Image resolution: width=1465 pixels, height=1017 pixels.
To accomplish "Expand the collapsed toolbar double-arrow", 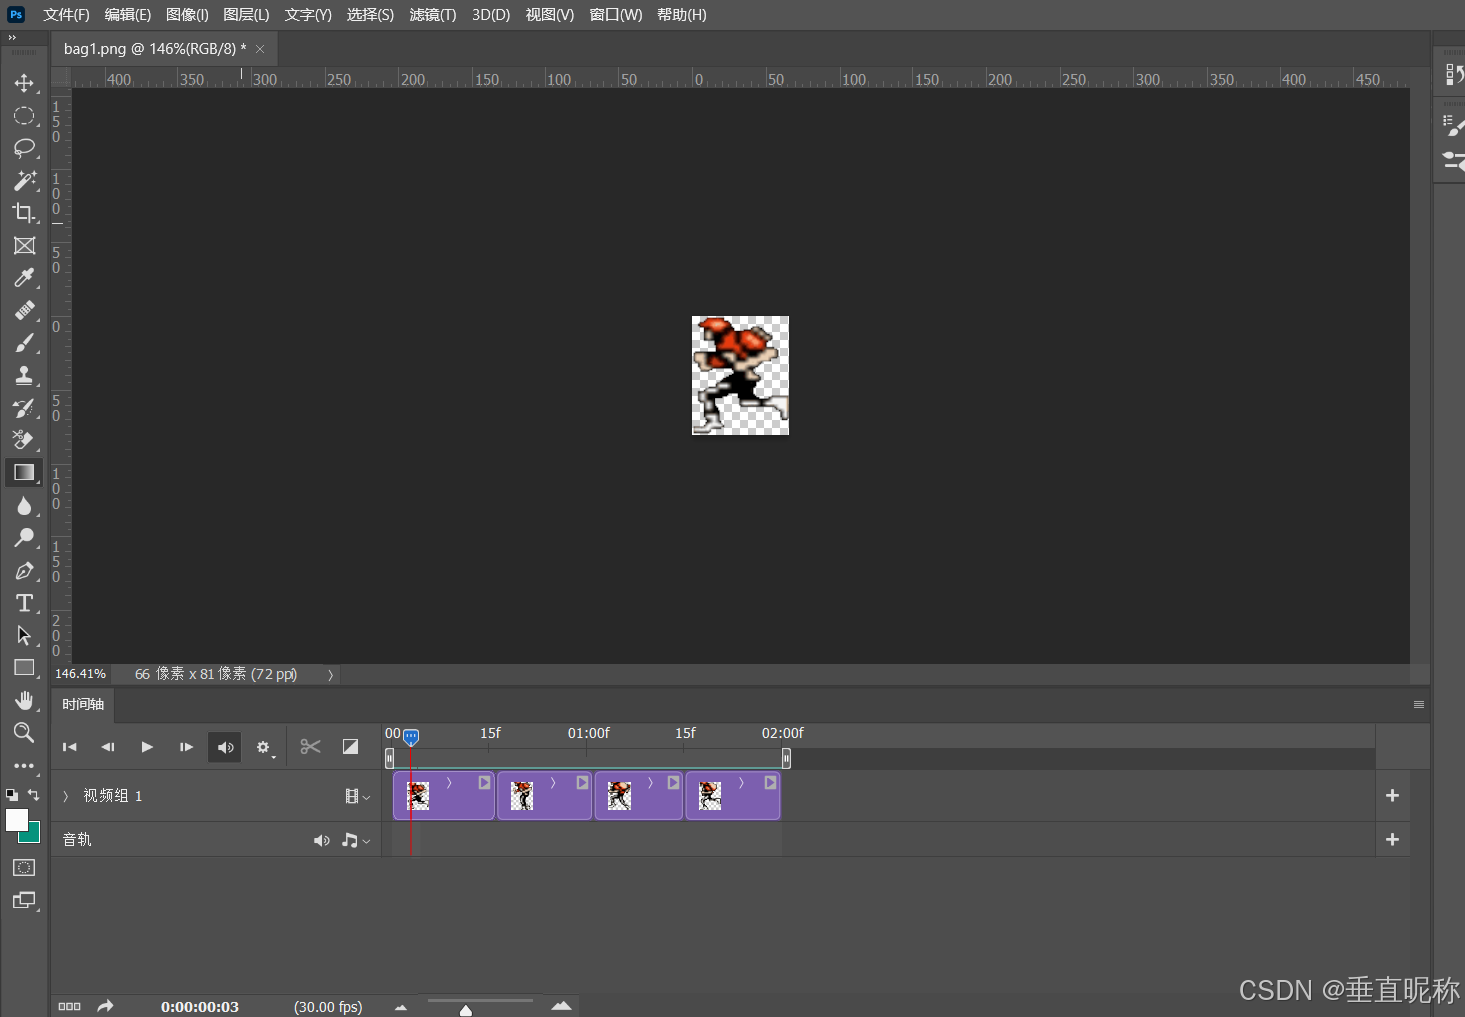I will coord(13,38).
